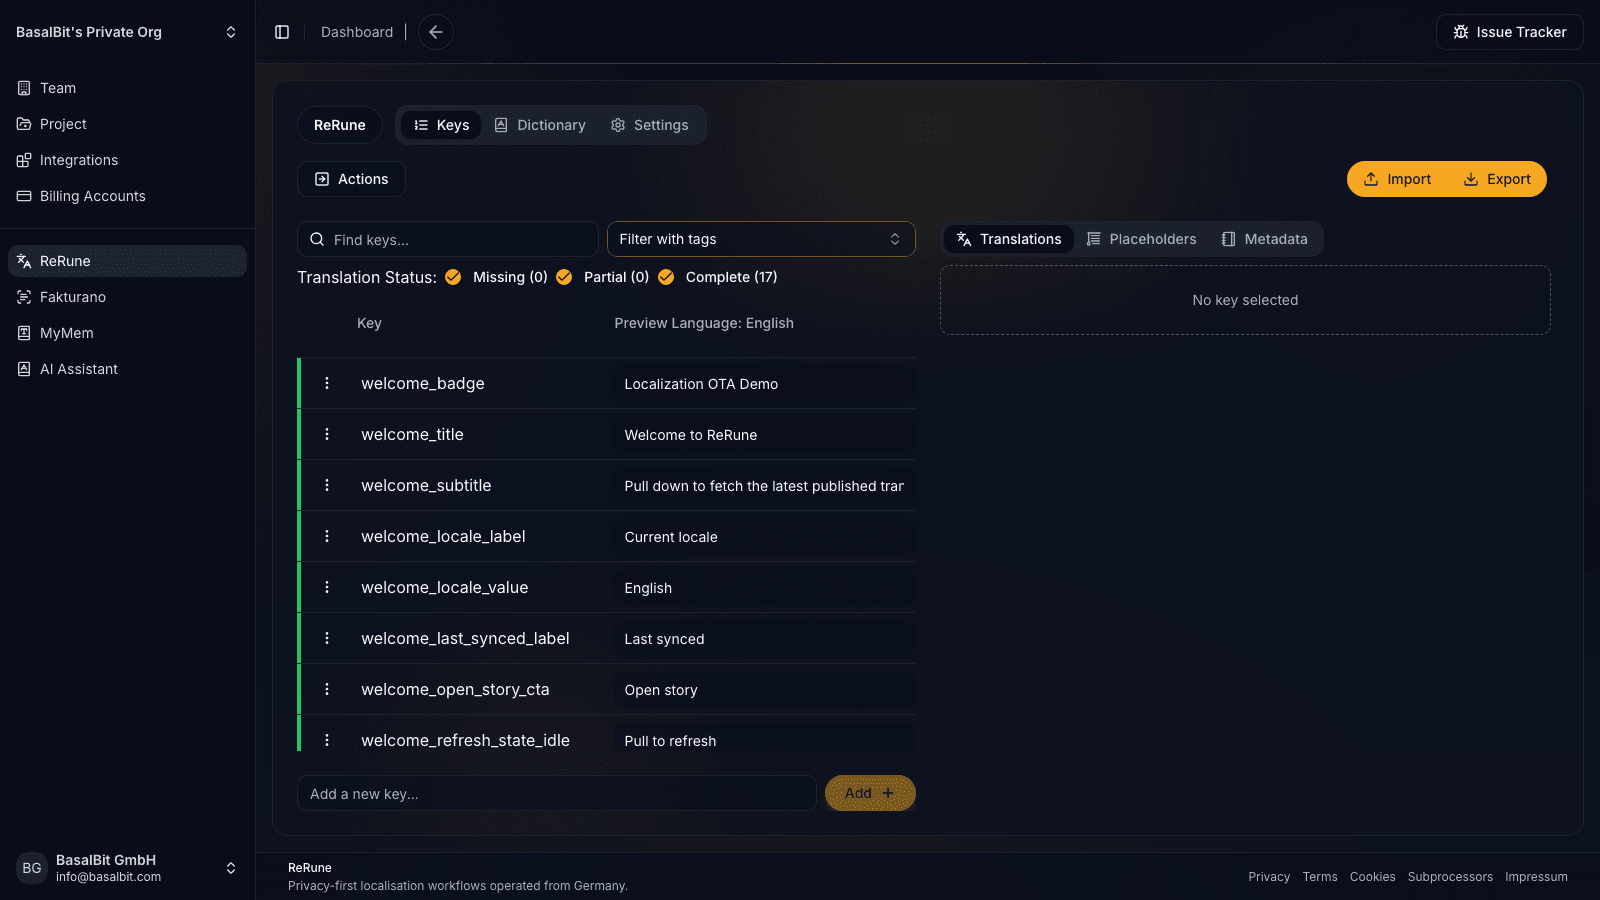
Task: Click the back arrow button
Action: point(436,32)
